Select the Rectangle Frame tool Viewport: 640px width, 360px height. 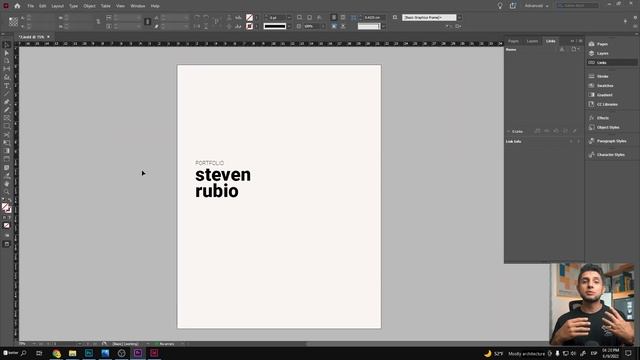click(7, 118)
